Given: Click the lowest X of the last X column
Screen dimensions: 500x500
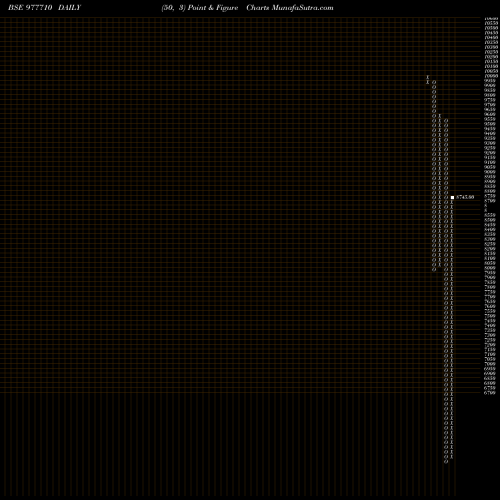Looking at the screenshot, I should [452, 457].
